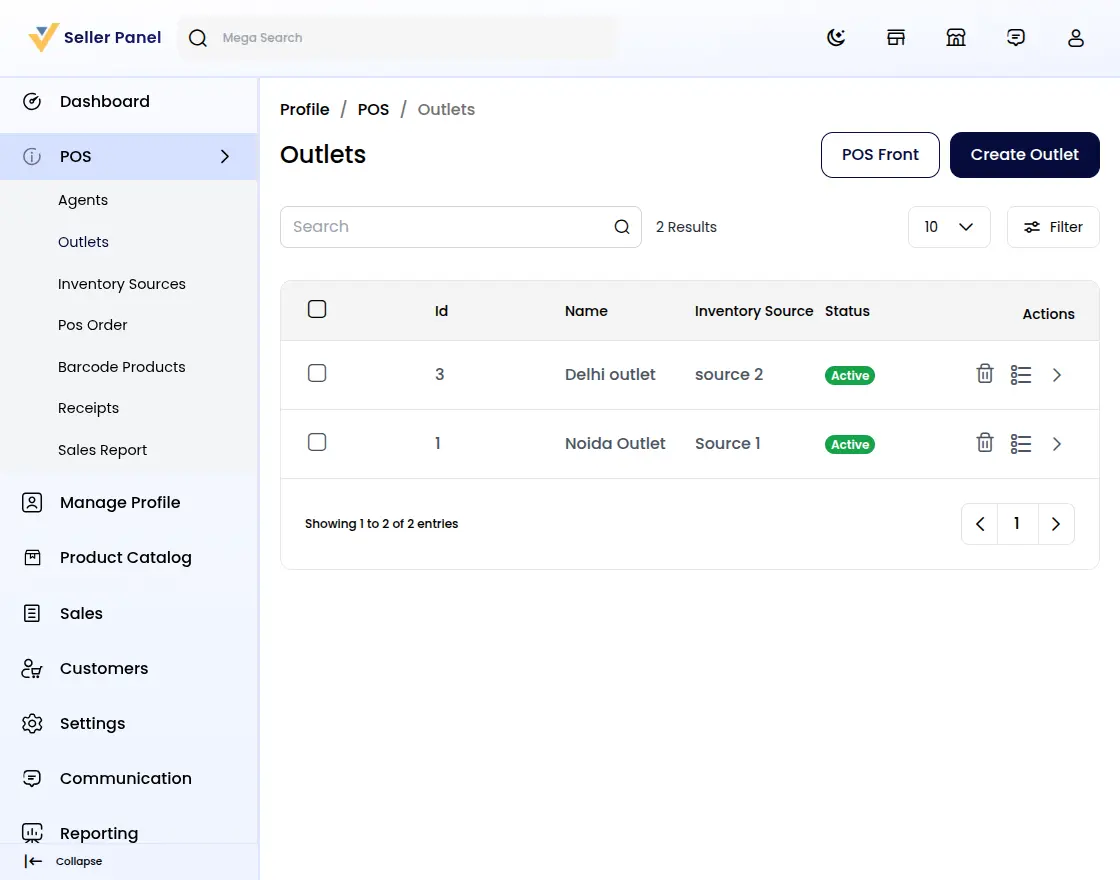
Task: Open messages chat icon in header
Action: 1016,37
